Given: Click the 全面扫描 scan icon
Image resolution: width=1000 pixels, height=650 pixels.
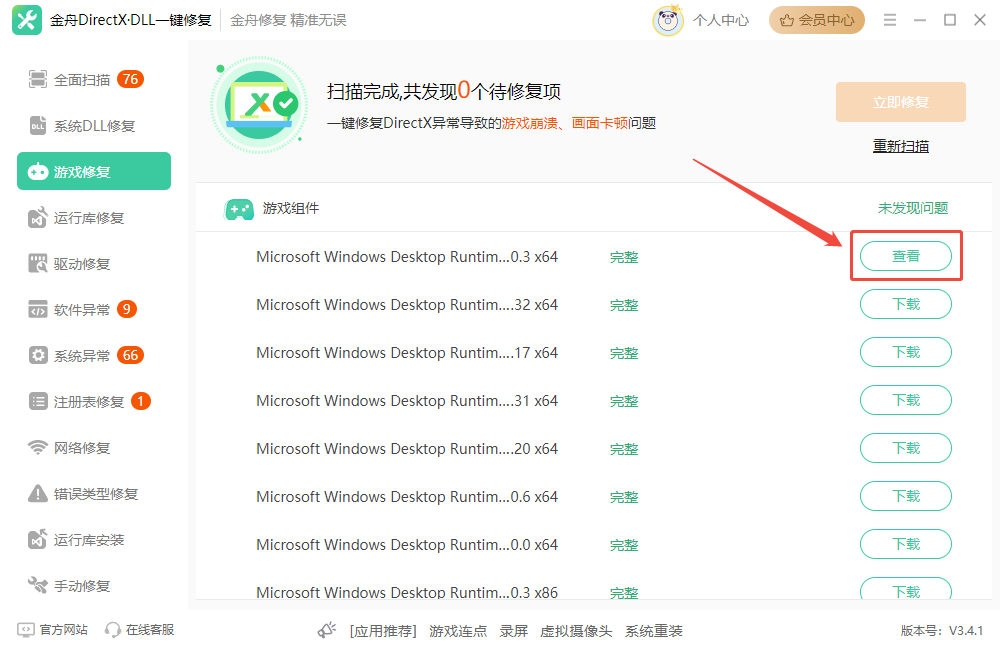Looking at the screenshot, I should click(38, 79).
